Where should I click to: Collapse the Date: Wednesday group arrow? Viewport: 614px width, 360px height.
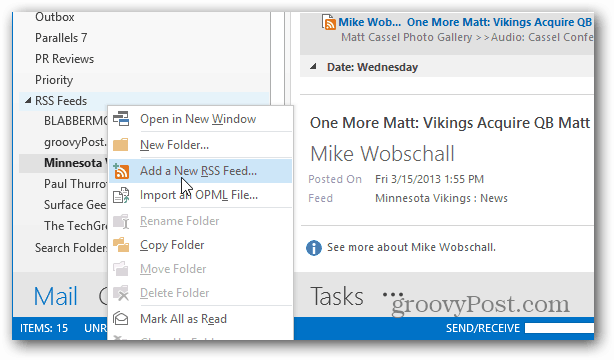(x=313, y=67)
